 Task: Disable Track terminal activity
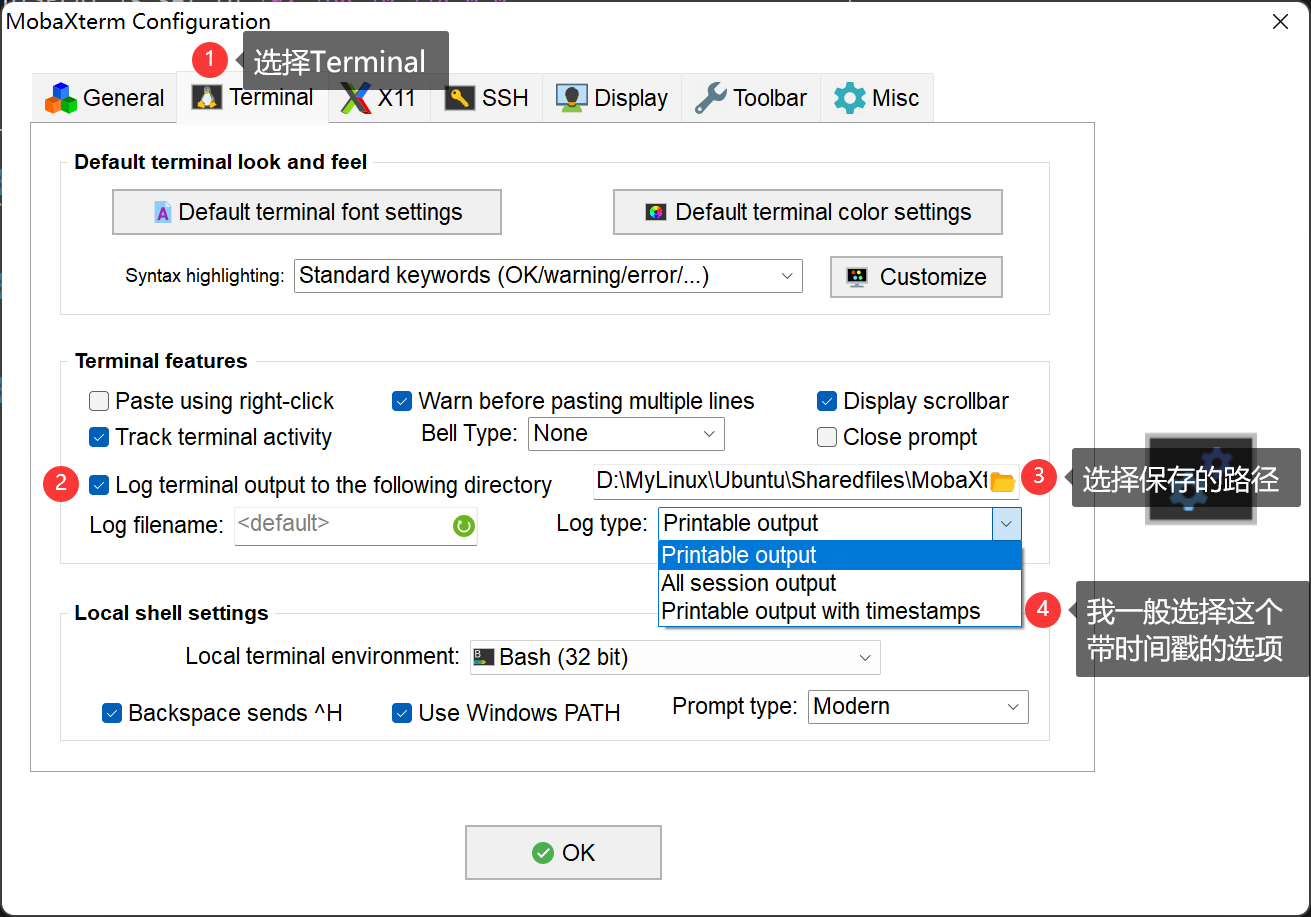point(99,437)
